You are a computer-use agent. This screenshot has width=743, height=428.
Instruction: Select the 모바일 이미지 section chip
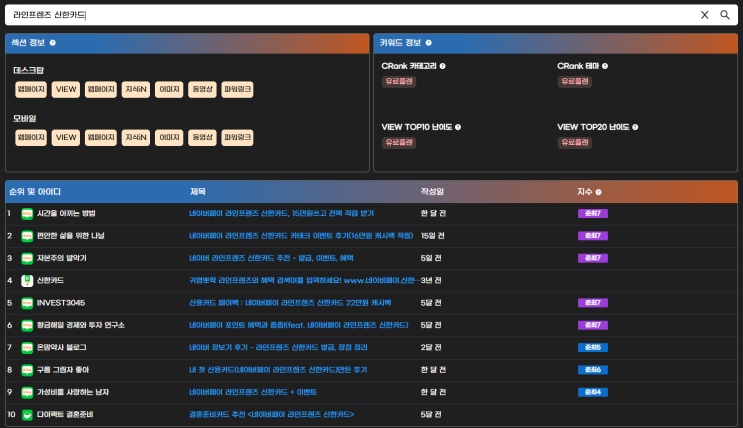(x=169, y=137)
